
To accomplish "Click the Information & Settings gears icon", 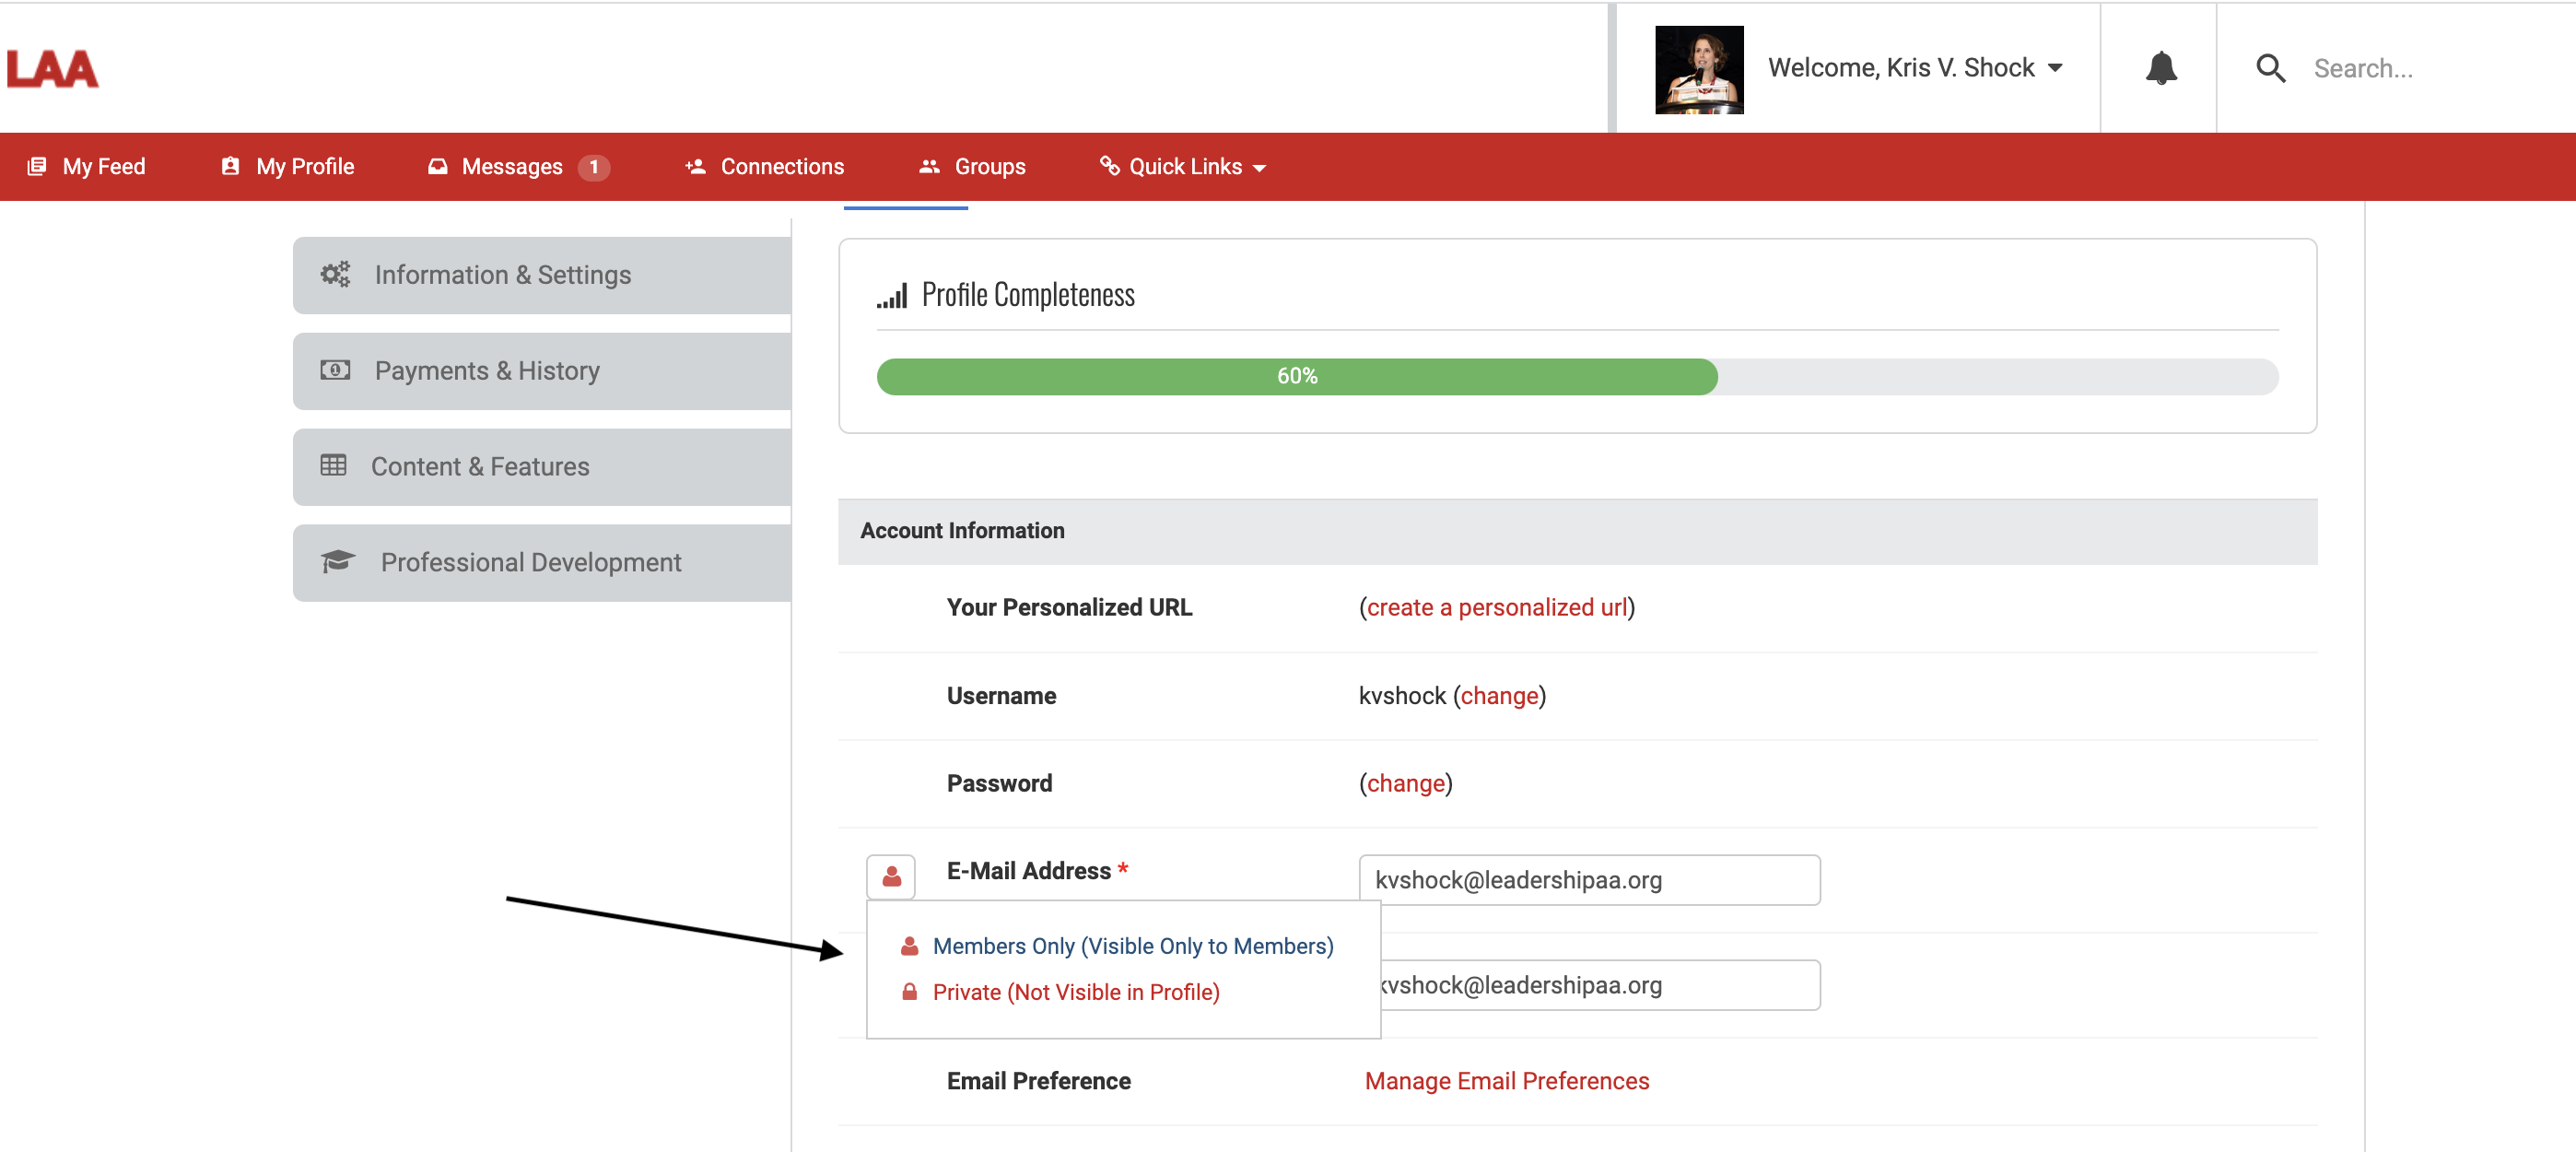I will coord(335,274).
